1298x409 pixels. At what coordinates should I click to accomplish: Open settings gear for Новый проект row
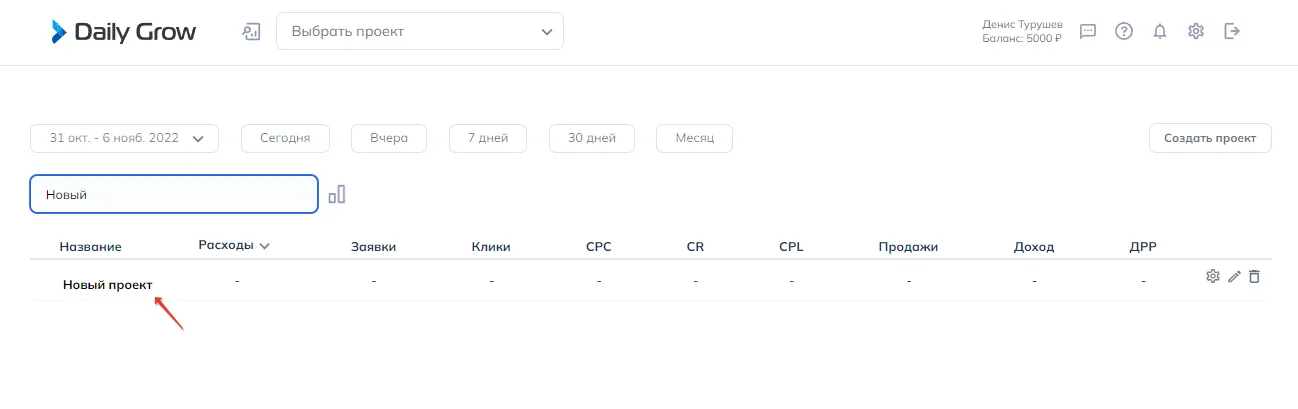click(x=1213, y=276)
